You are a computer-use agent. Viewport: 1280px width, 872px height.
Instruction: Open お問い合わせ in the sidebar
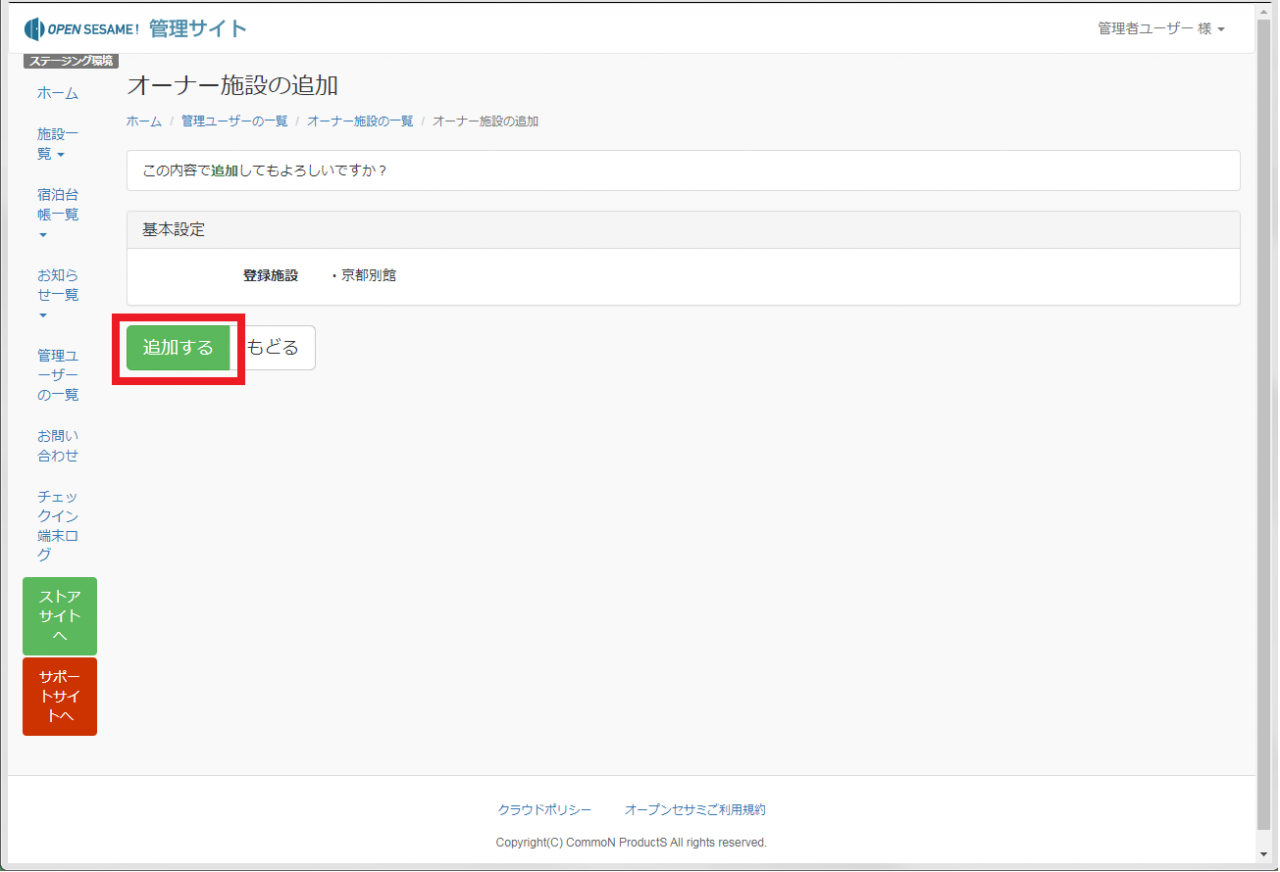57,446
